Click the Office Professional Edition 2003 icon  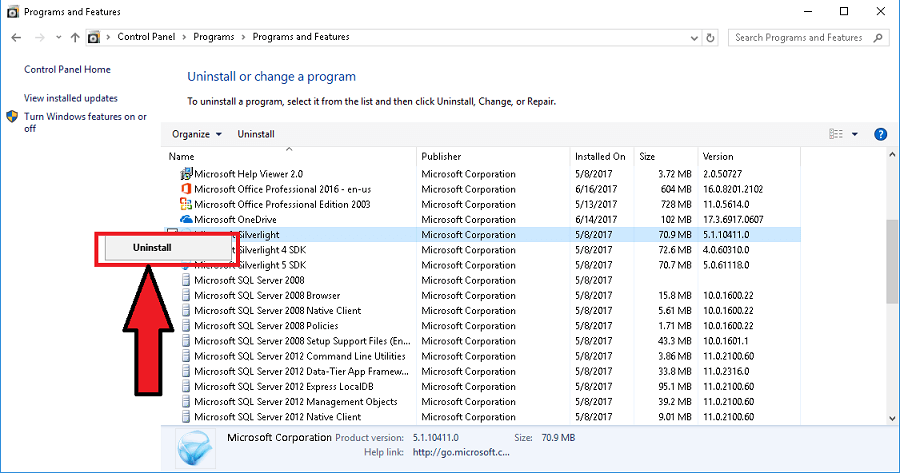tap(185, 204)
